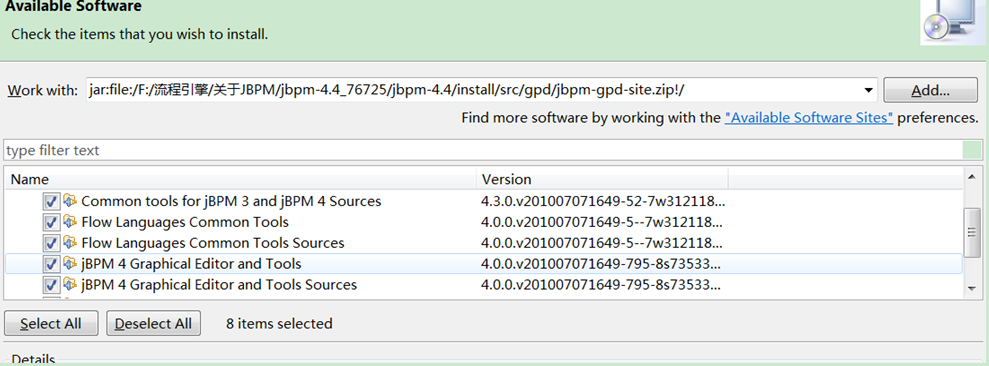
Task: Open the Work with site dropdown arrow
Action: pyautogui.click(x=869, y=90)
